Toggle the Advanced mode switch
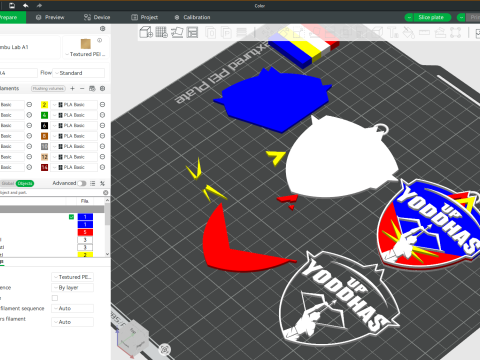 pos(82,183)
